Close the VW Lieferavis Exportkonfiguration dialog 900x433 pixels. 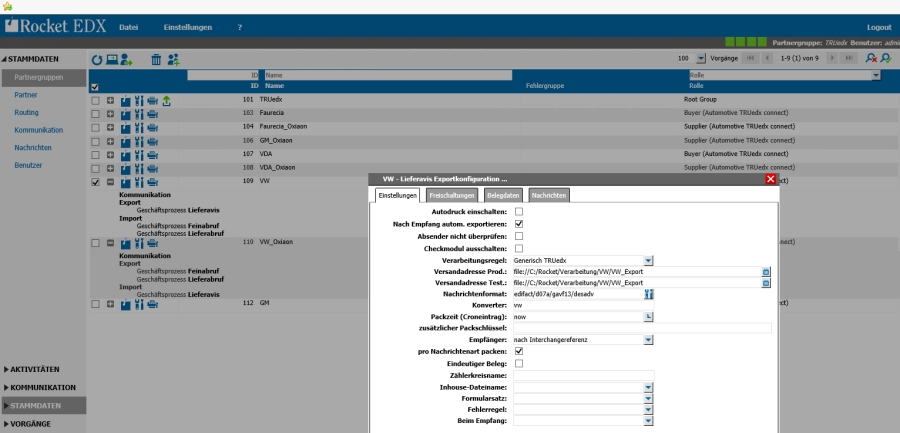click(771, 179)
